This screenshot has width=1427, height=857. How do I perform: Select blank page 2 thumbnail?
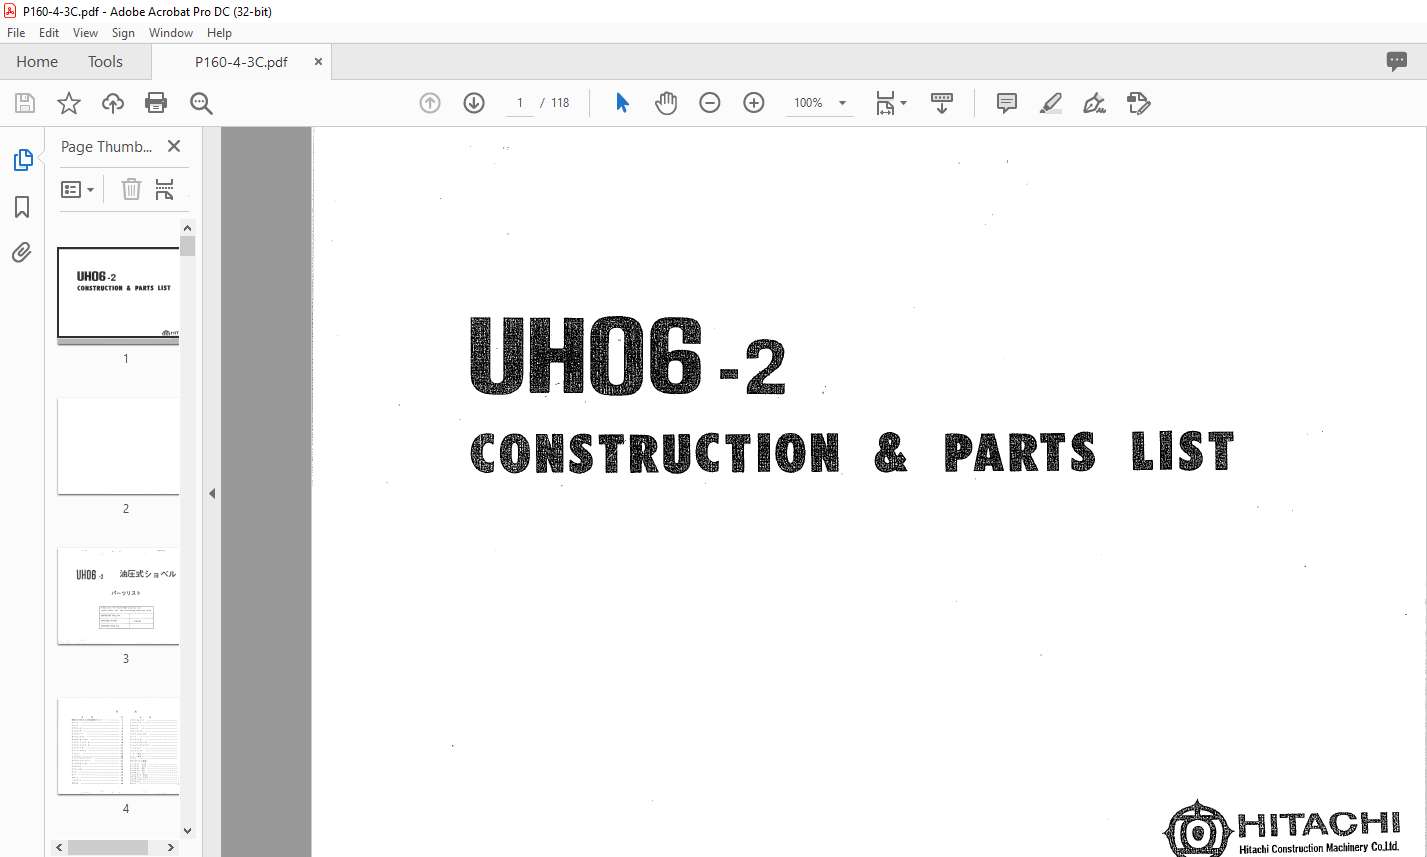(118, 446)
